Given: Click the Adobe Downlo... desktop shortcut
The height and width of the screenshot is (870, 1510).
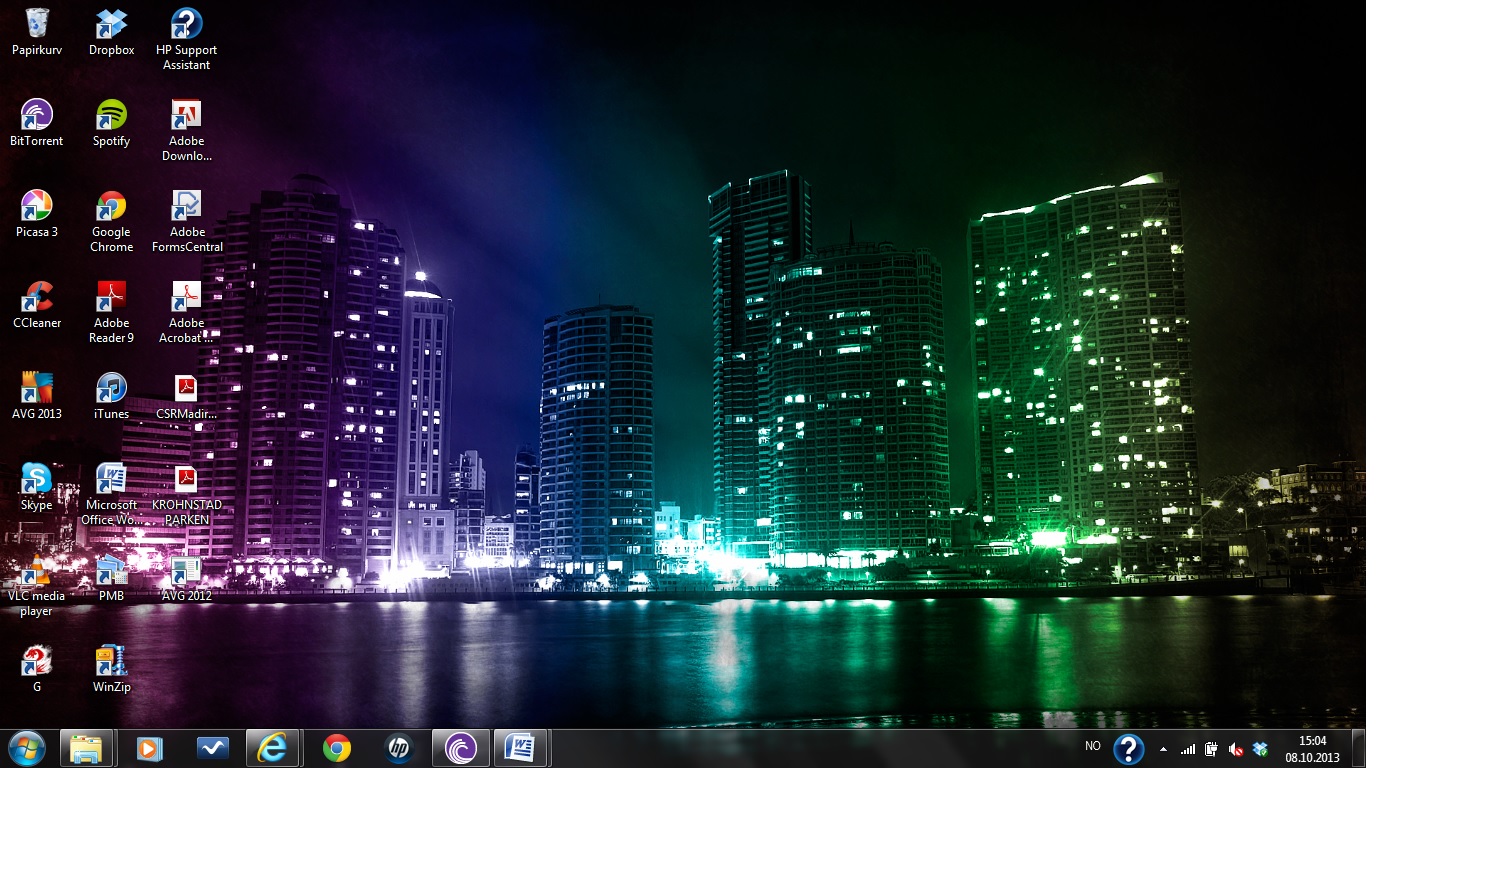Looking at the screenshot, I should (x=186, y=130).
